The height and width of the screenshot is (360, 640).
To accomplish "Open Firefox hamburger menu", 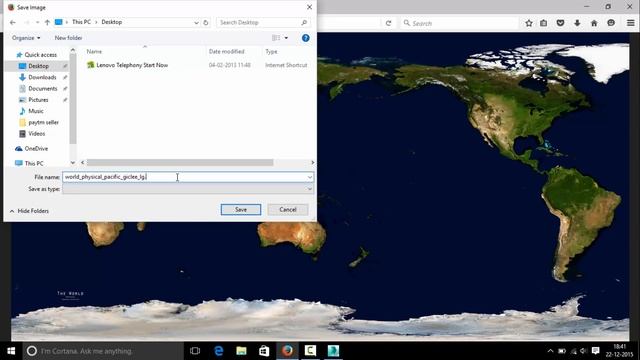I will 631,23.
